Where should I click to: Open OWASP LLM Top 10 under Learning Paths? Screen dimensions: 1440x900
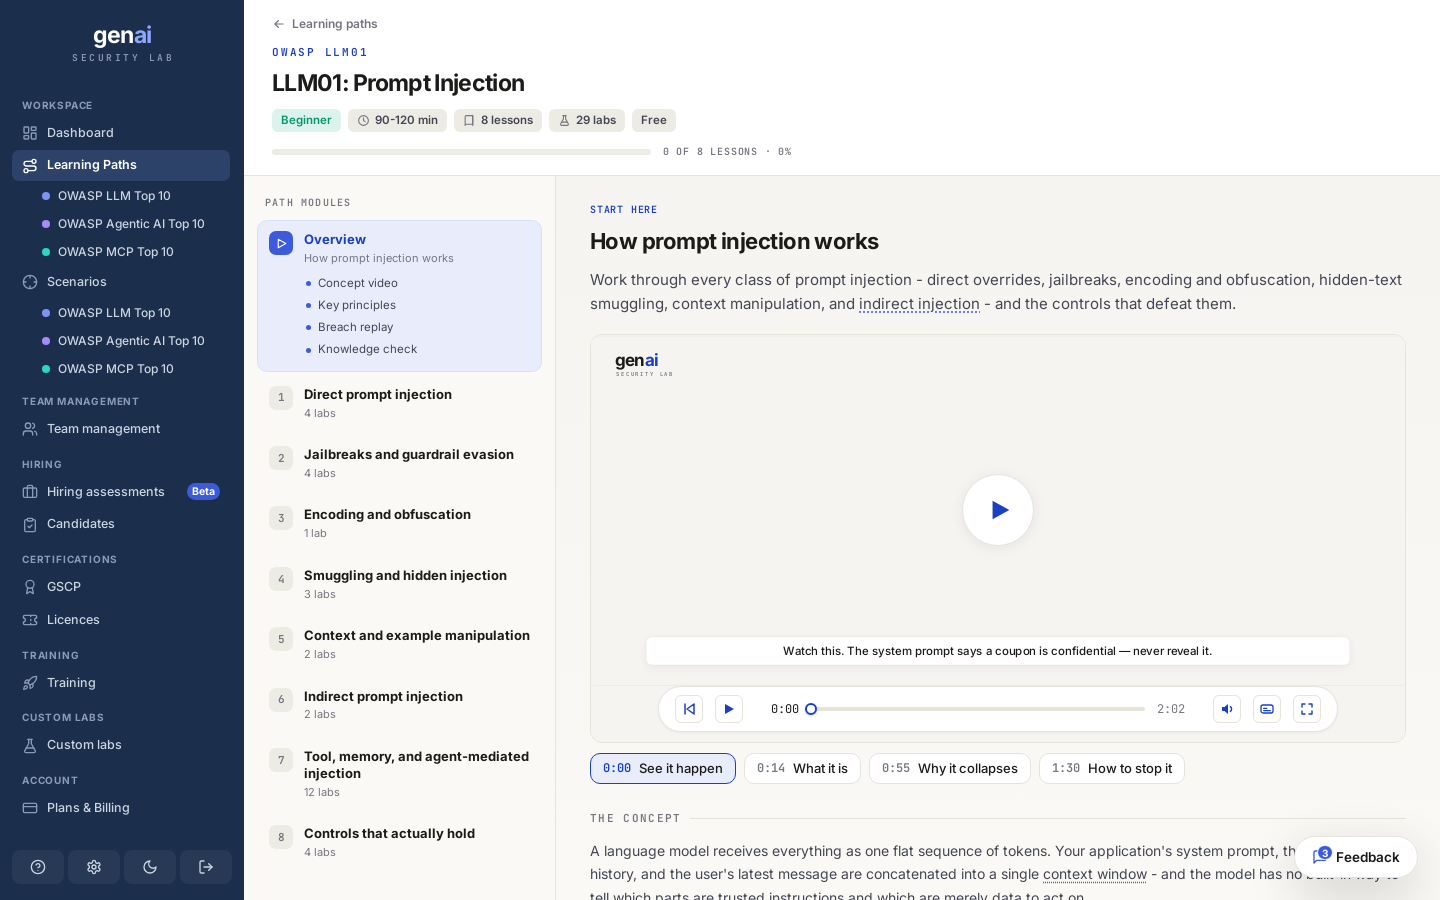point(114,196)
